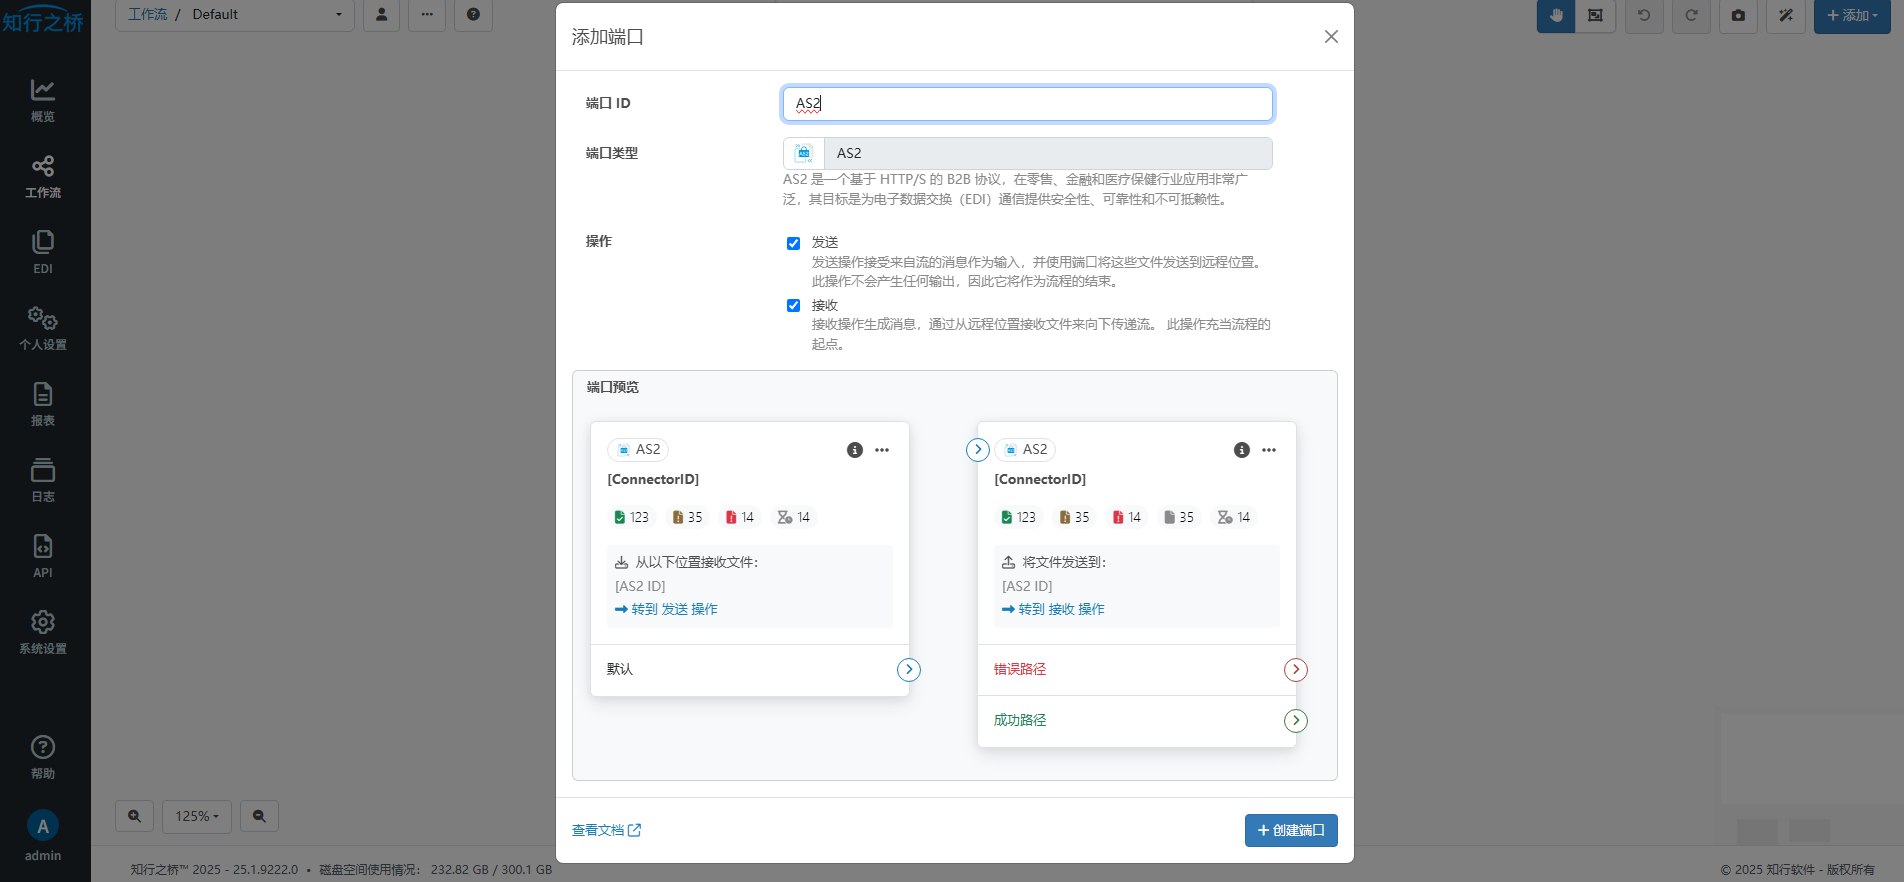Open the 125% zoom level dropdown
Viewport: 1904px width, 882px height.
(x=197, y=816)
